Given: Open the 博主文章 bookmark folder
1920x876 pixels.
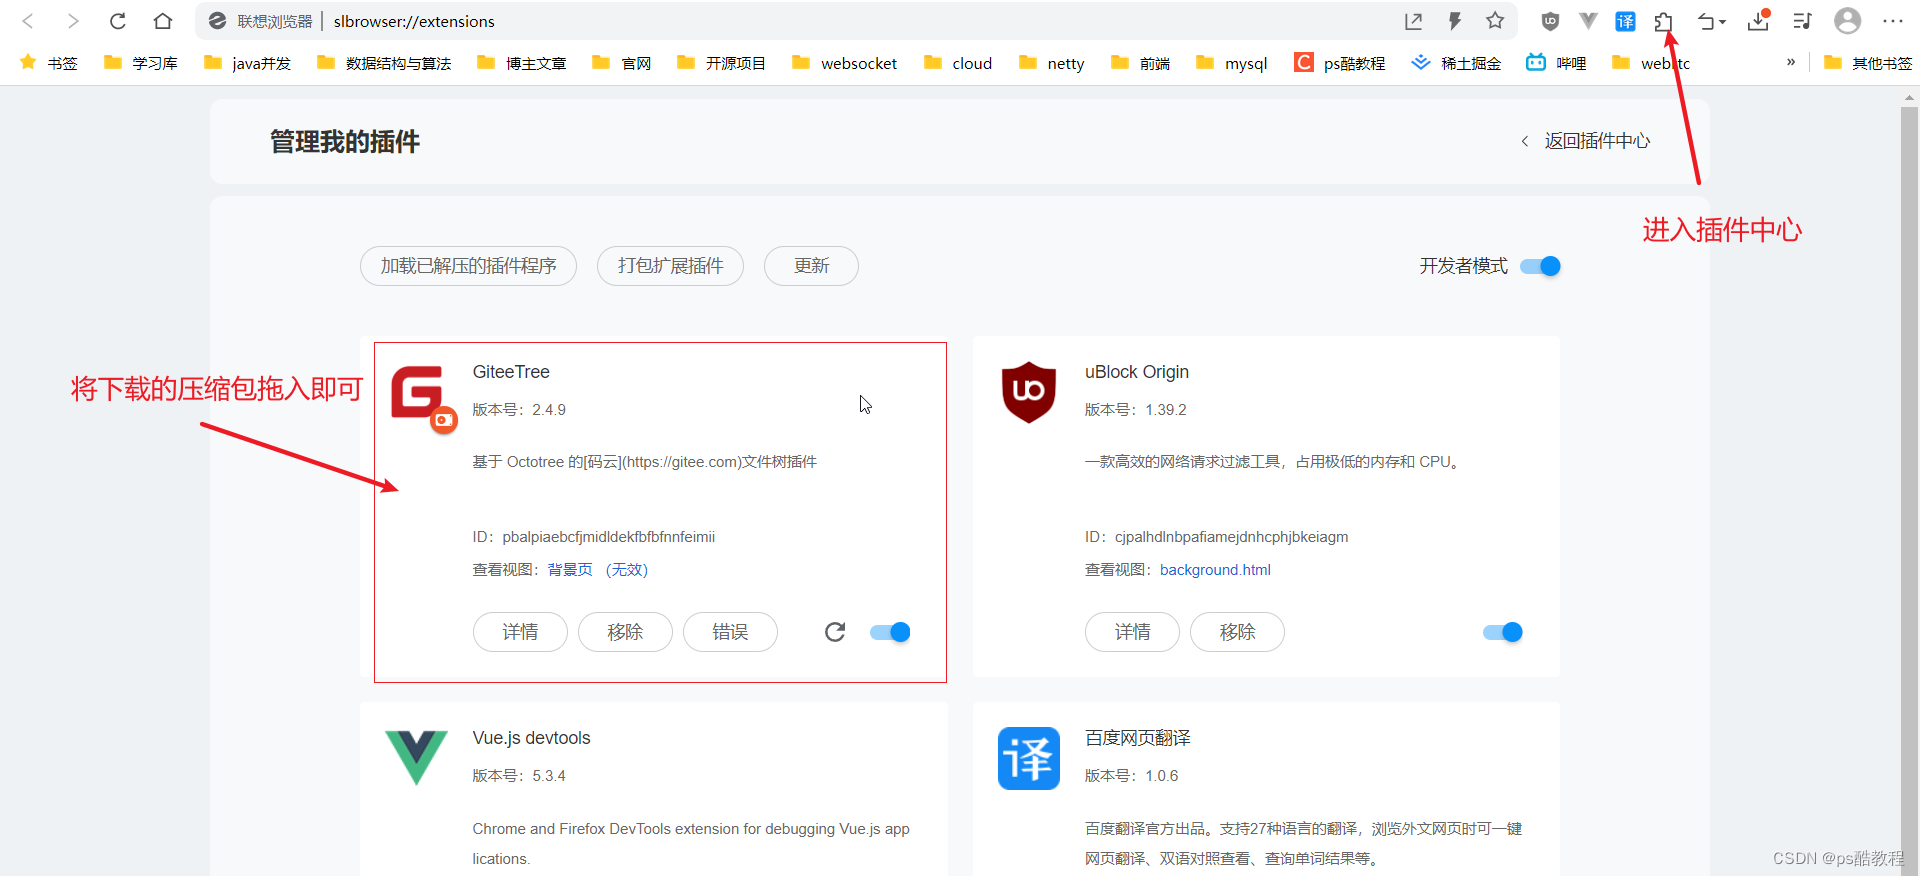Looking at the screenshot, I should (521, 63).
